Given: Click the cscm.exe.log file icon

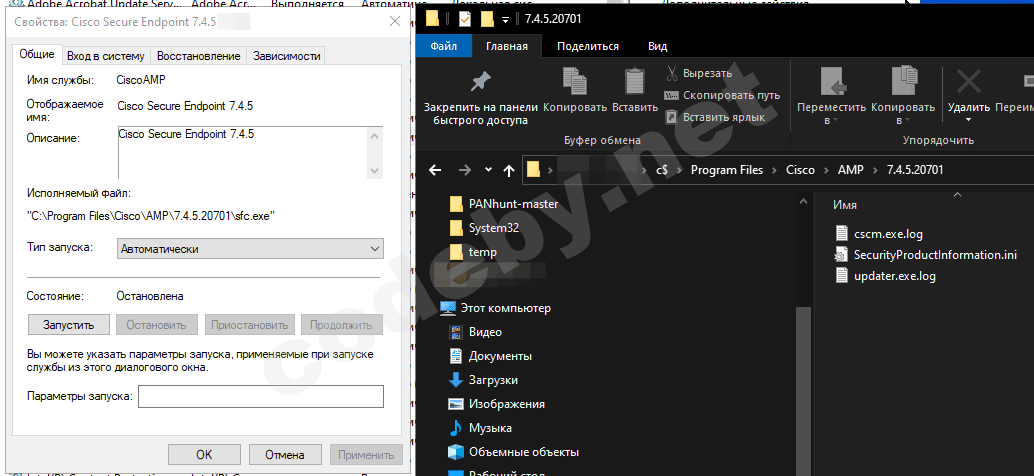Looking at the screenshot, I should [841, 233].
